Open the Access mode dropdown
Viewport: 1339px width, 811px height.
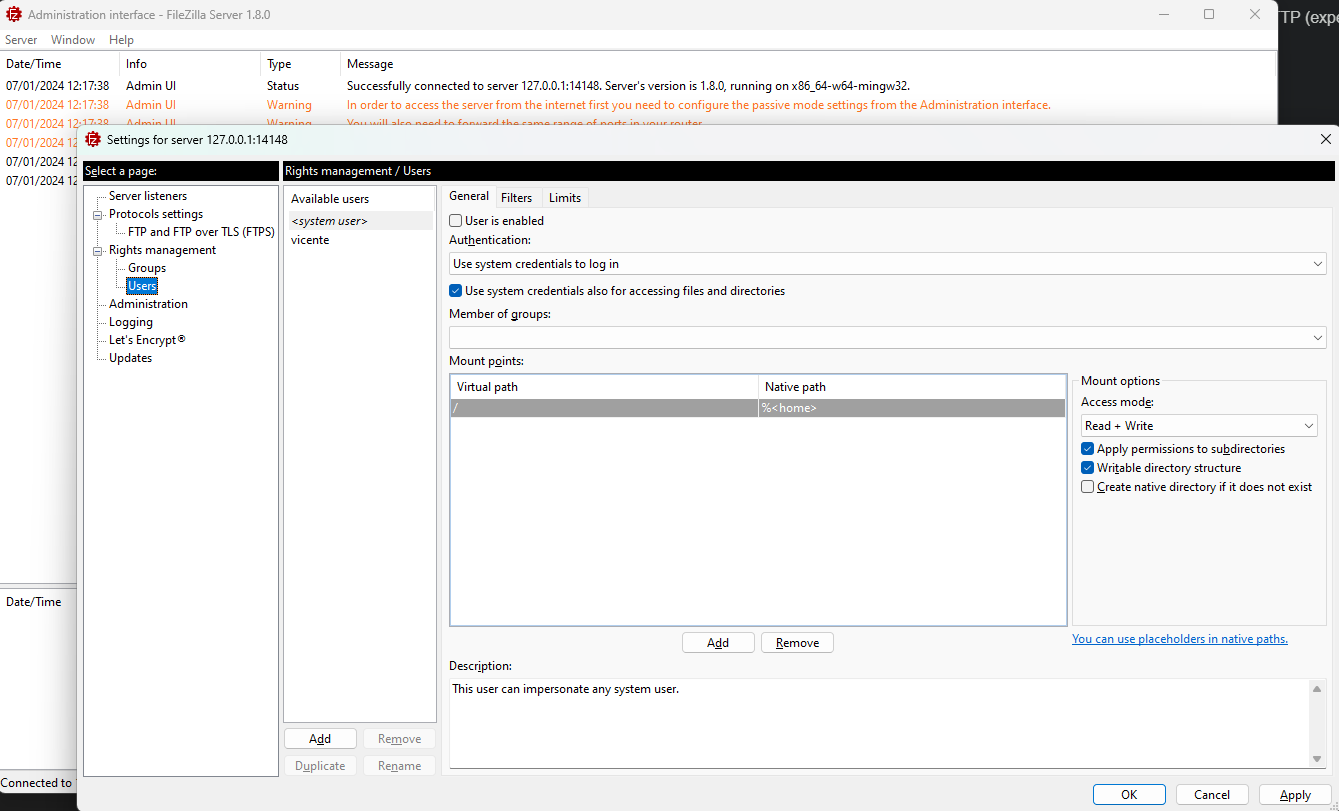pos(1199,426)
